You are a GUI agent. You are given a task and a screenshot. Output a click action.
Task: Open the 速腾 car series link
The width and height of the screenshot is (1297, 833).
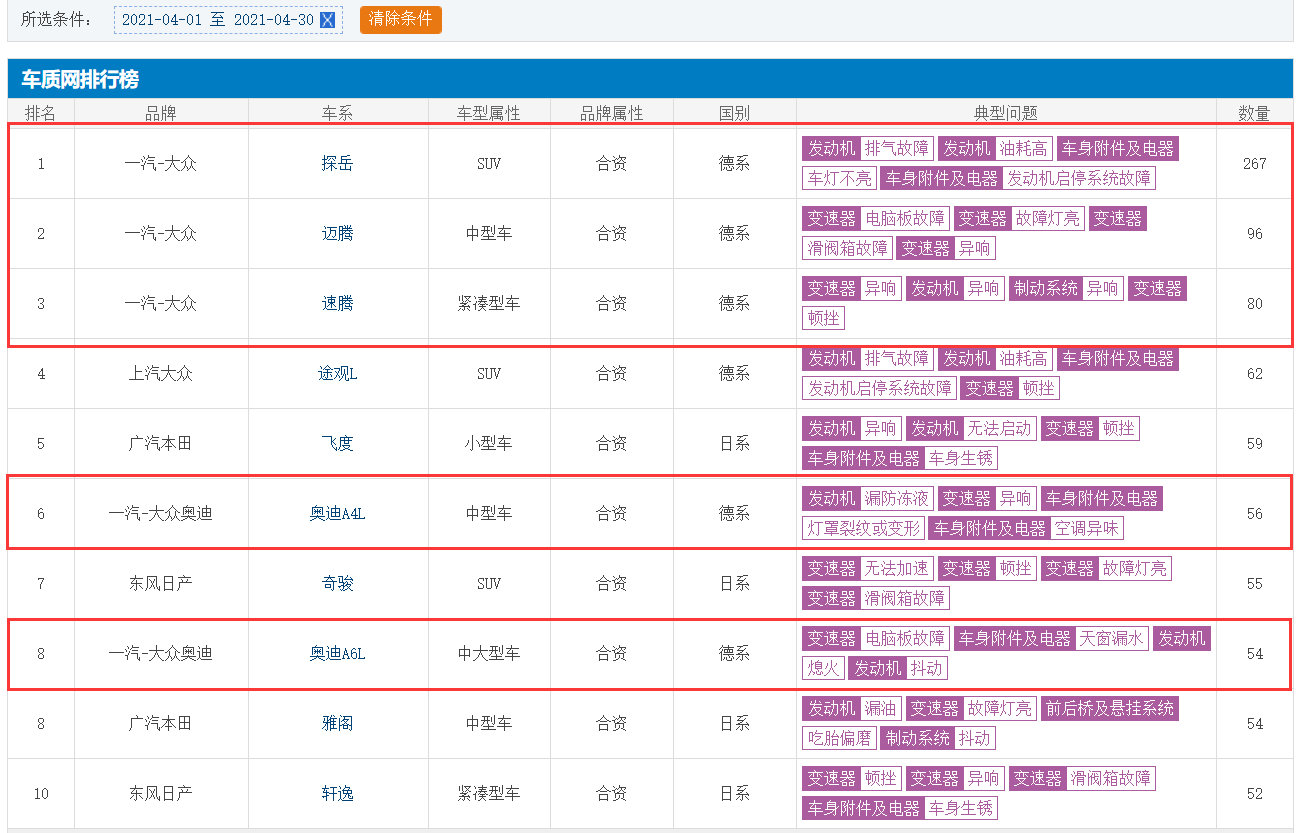coord(338,304)
